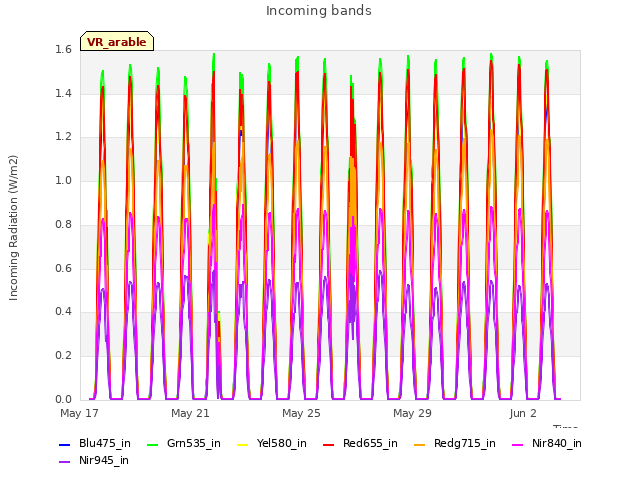Click the Jun 2 x-axis tick label
Image resolution: width=640 pixels, height=480 pixels.
[x=523, y=413]
